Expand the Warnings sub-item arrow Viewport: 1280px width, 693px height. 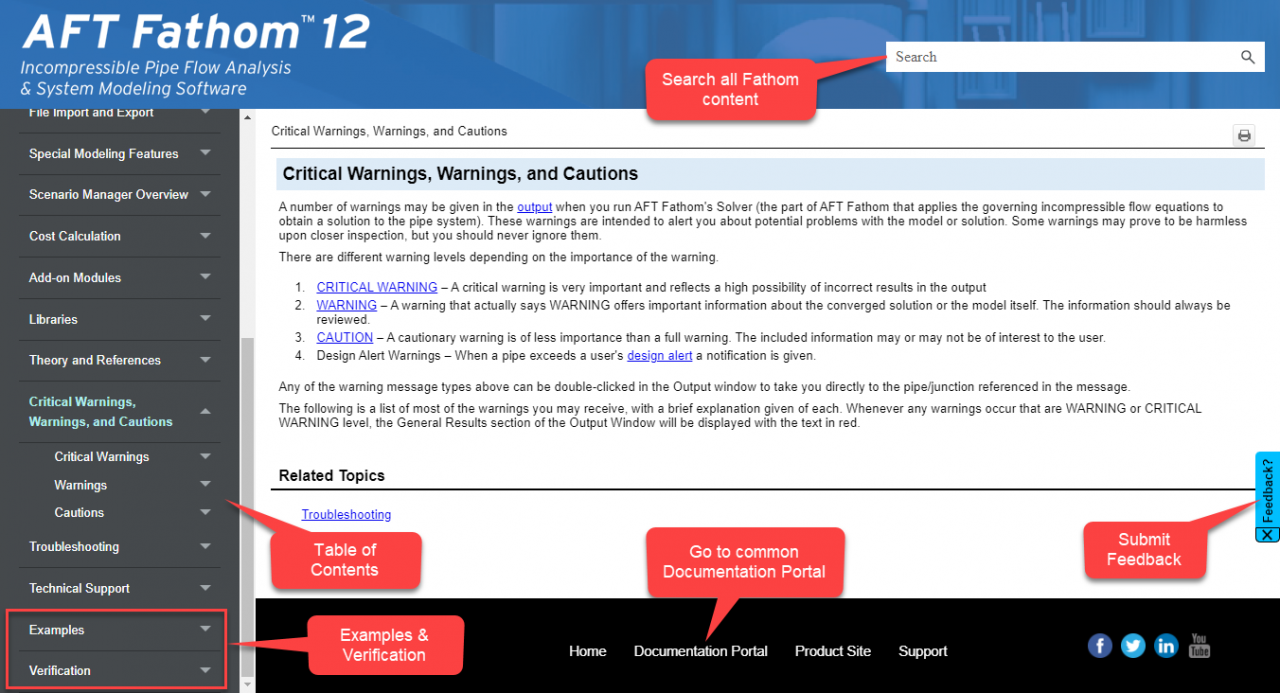[x=205, y=484]
